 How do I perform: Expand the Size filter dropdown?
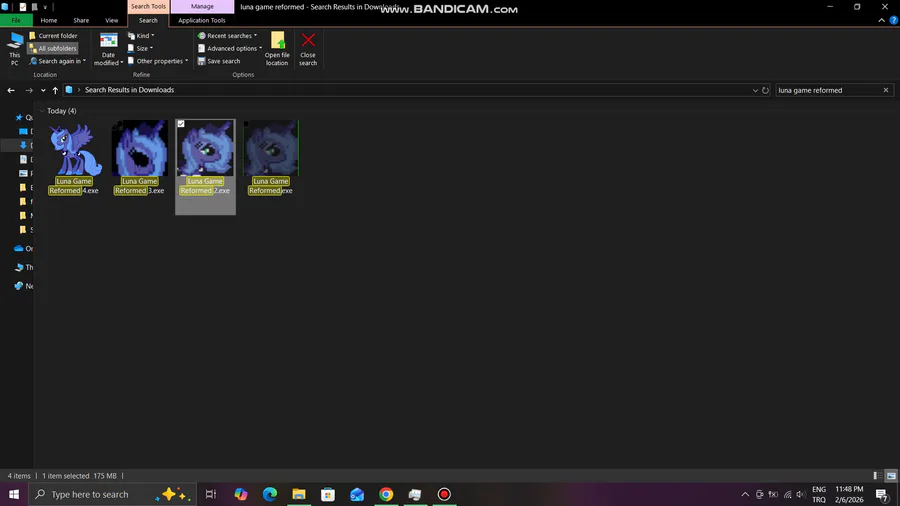tap(140, 48)
